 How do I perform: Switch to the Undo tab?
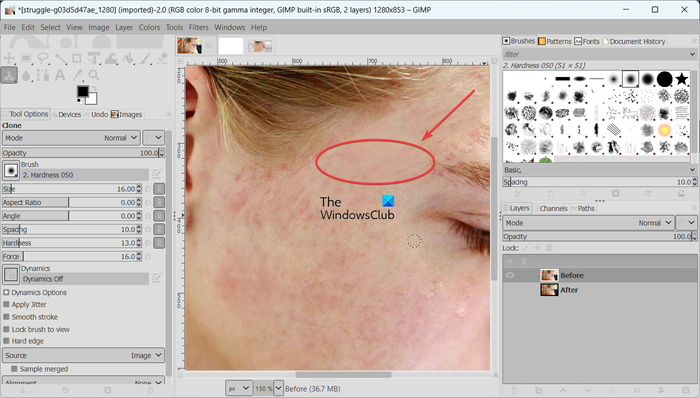click(96, 114)
